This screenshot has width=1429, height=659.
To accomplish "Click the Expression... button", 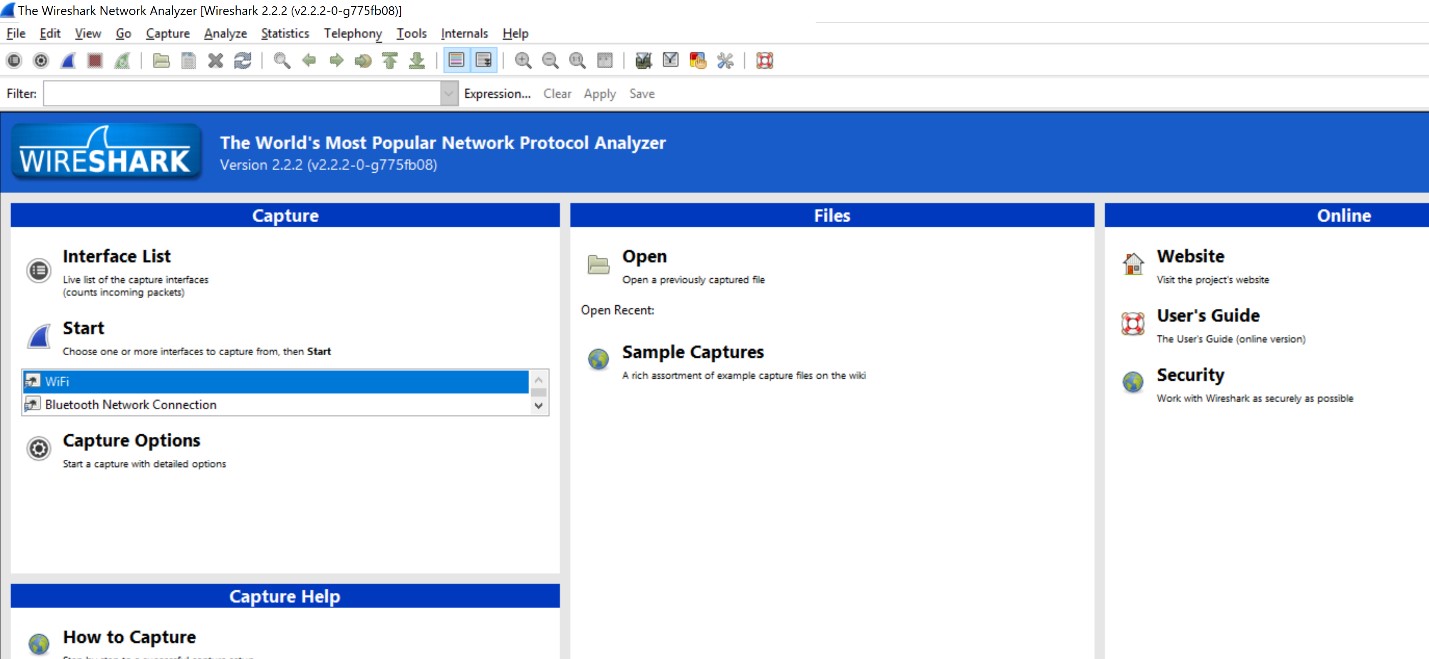I will [x=497, y=93].
